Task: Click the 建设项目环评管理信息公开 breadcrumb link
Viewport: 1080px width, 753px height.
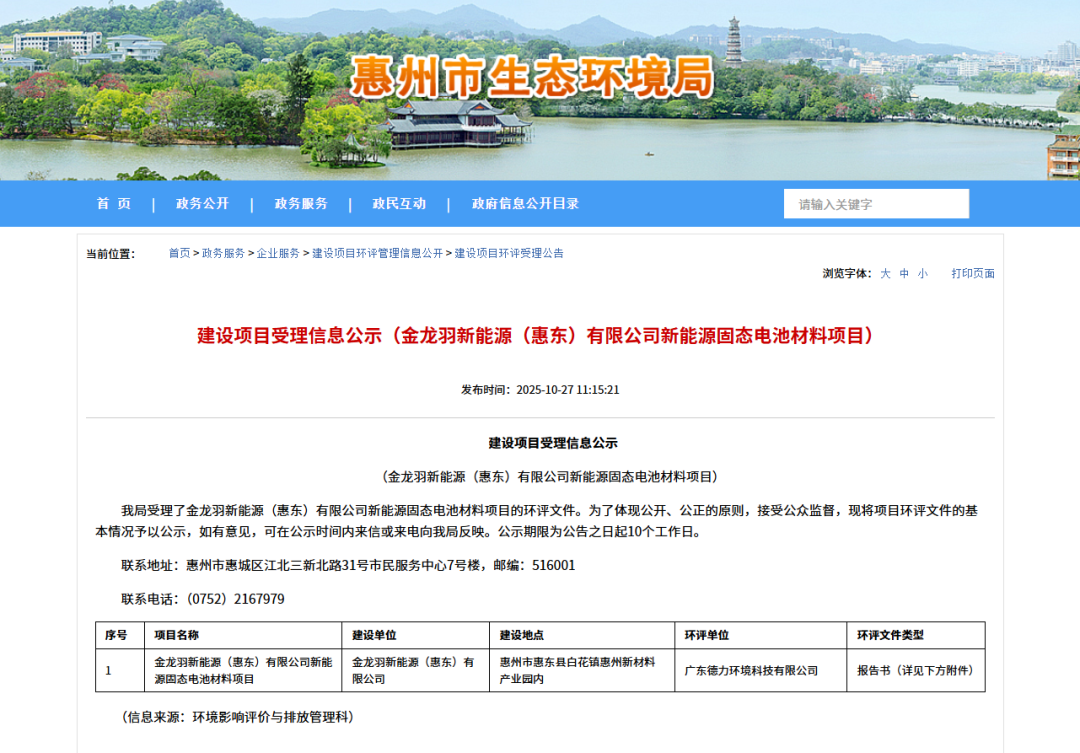Action: click(x=377, y=253)
